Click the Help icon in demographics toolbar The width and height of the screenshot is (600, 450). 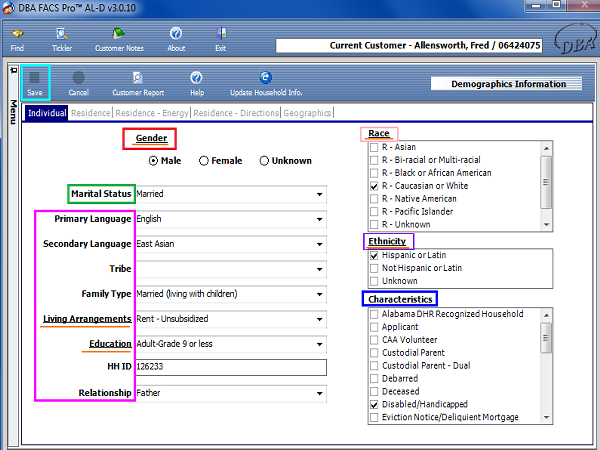click(x=197, y=83)
